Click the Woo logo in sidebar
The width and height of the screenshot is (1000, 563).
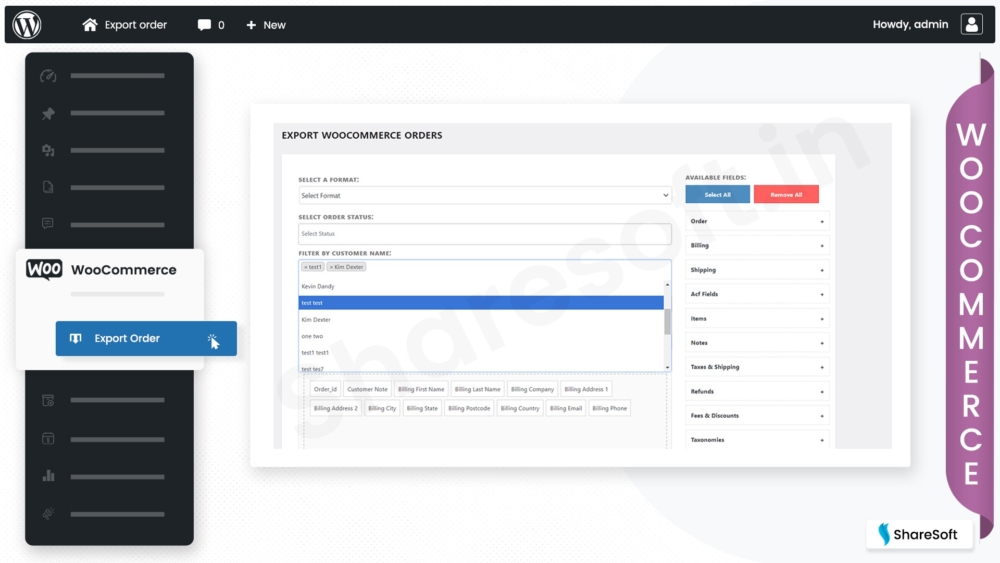coord(44,270)
